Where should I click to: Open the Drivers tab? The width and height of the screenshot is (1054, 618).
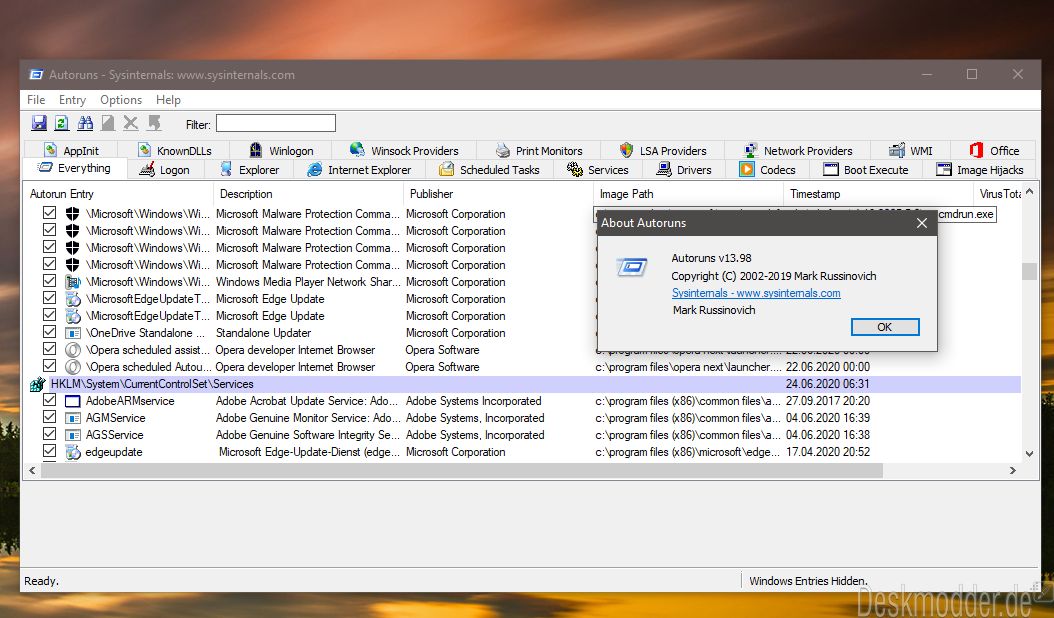point(684,170)
